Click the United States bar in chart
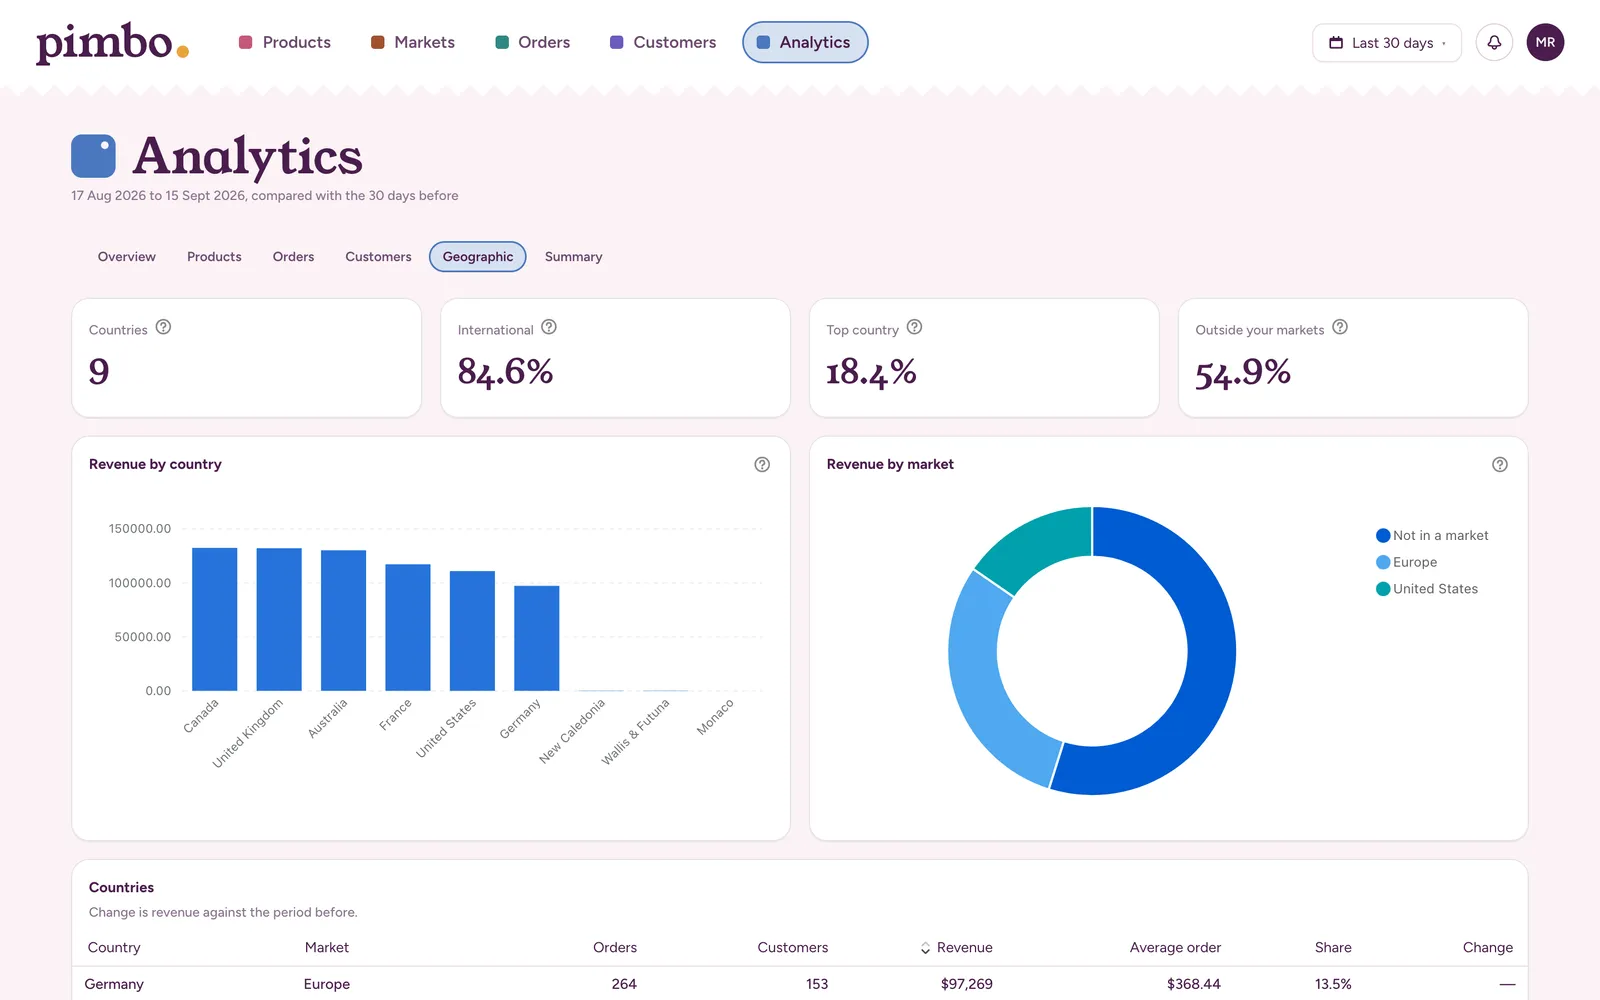This screenshot has width=1600, height=1000. tap(472, 631)
